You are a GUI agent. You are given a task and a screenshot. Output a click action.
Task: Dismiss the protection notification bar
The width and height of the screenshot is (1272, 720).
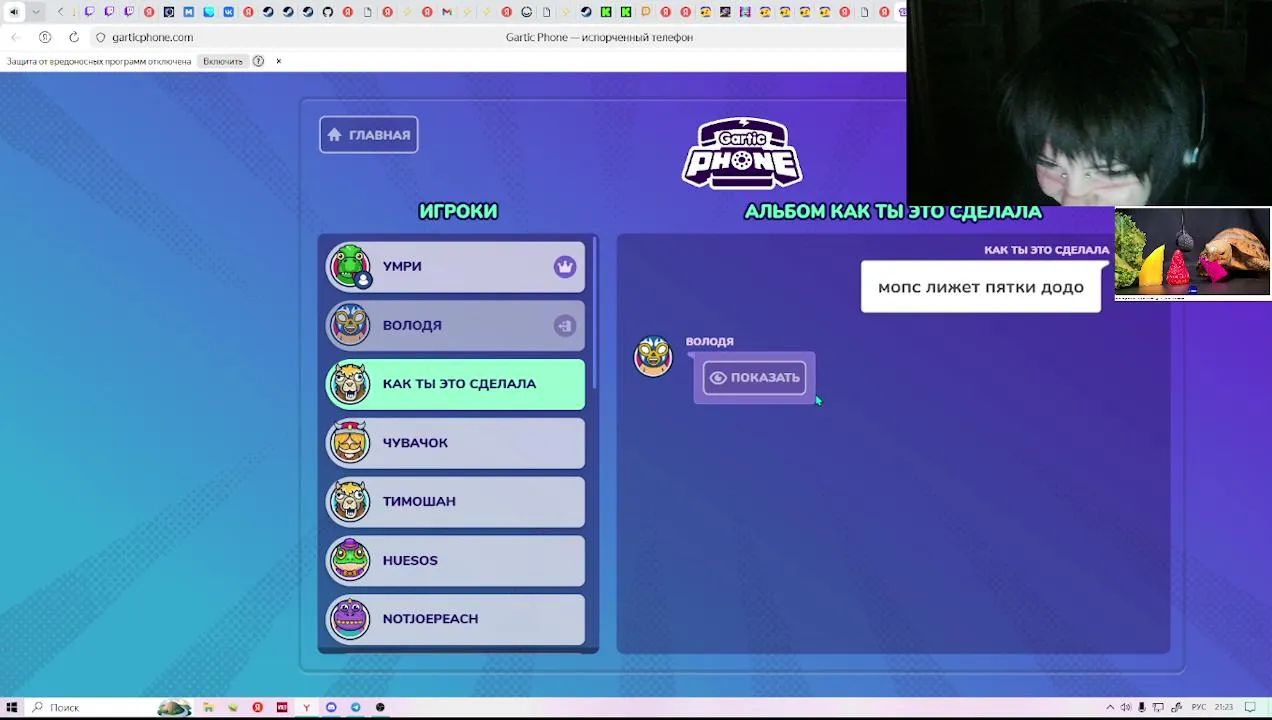coord(279,61)
